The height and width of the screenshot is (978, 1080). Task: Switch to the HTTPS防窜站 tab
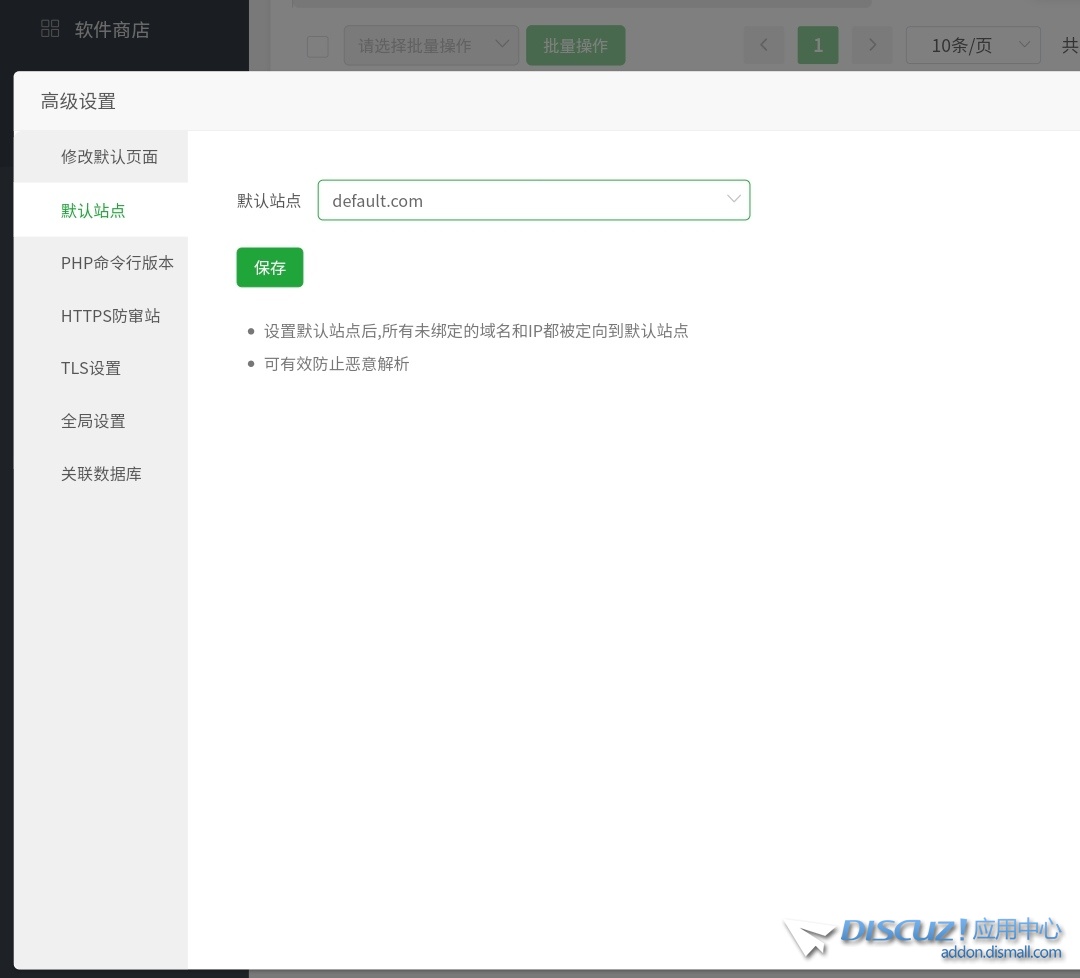[101, 315]
